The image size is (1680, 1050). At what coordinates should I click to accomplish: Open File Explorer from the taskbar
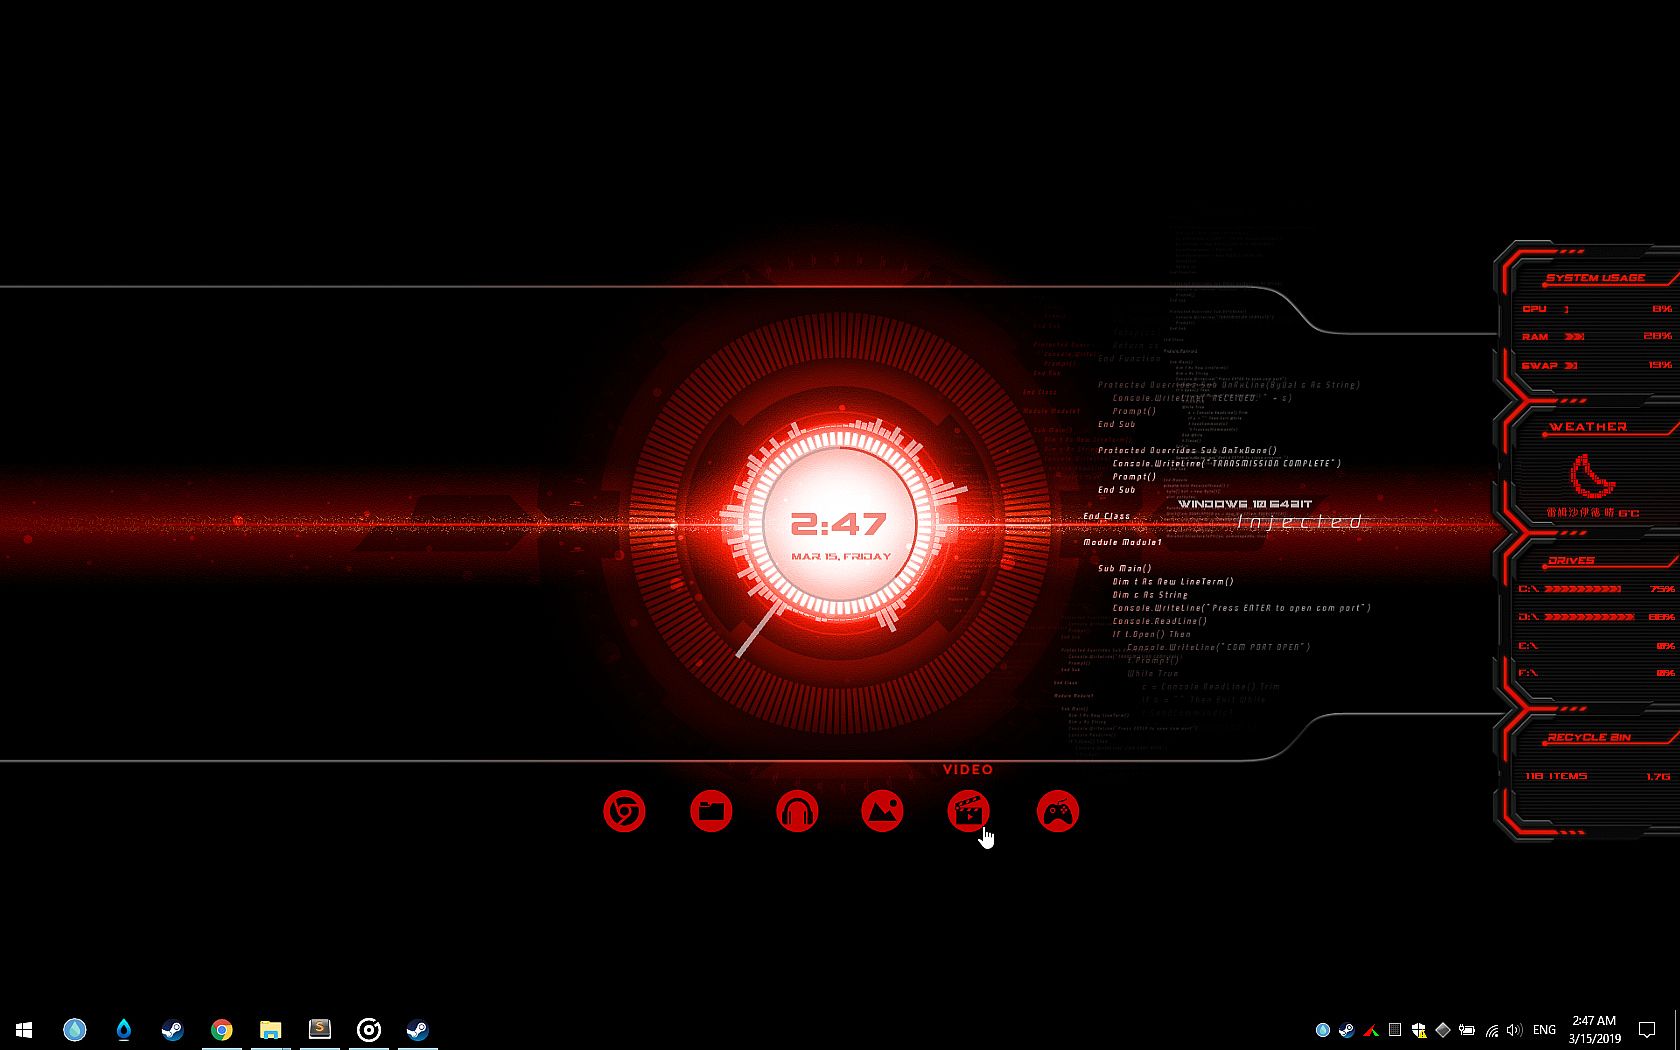[x=271, y=1029]
